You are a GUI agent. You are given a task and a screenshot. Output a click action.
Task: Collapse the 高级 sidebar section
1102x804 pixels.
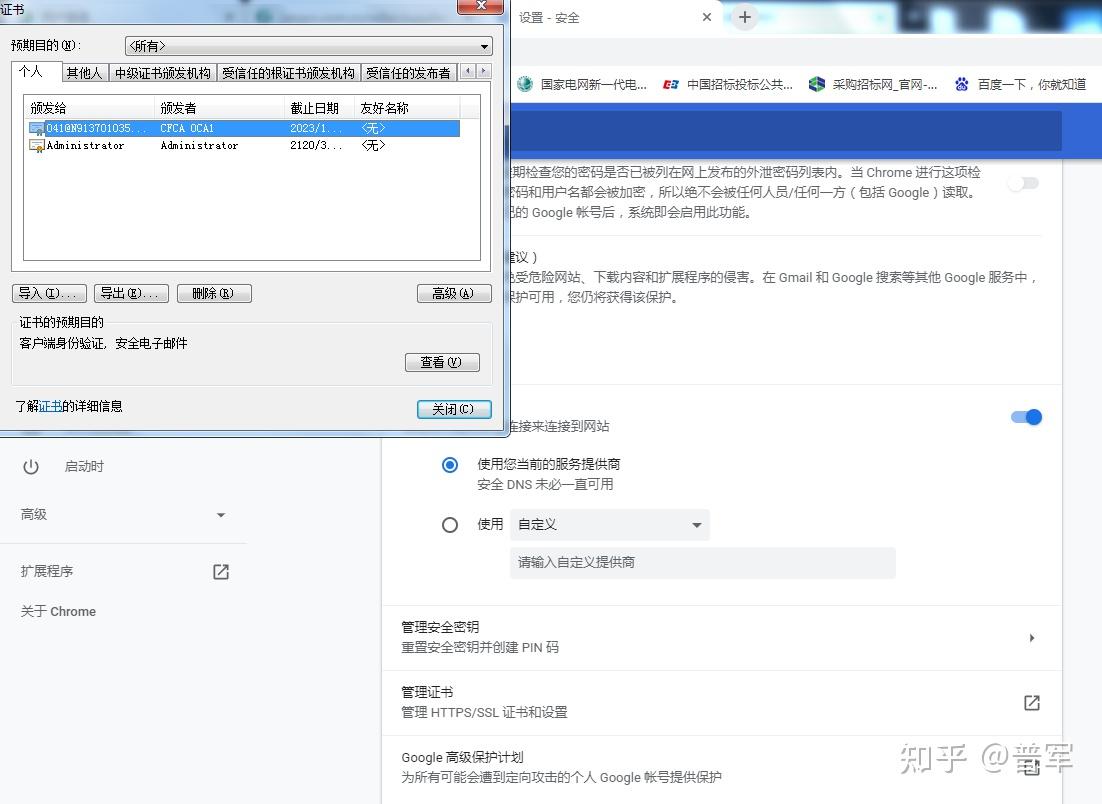point(219,514)
